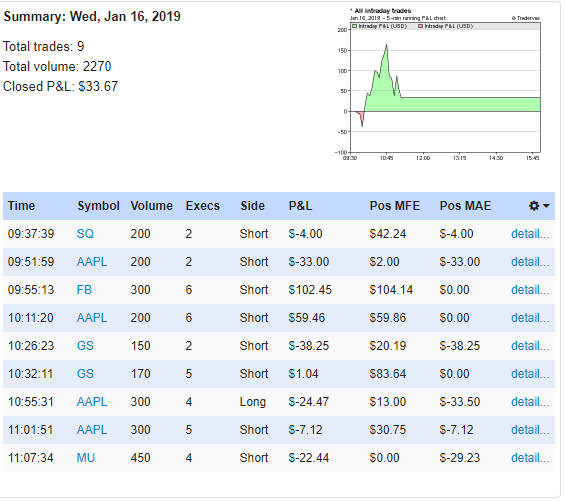Click the Pos MAE column header

pyautogui.click(x=465, y=206)
